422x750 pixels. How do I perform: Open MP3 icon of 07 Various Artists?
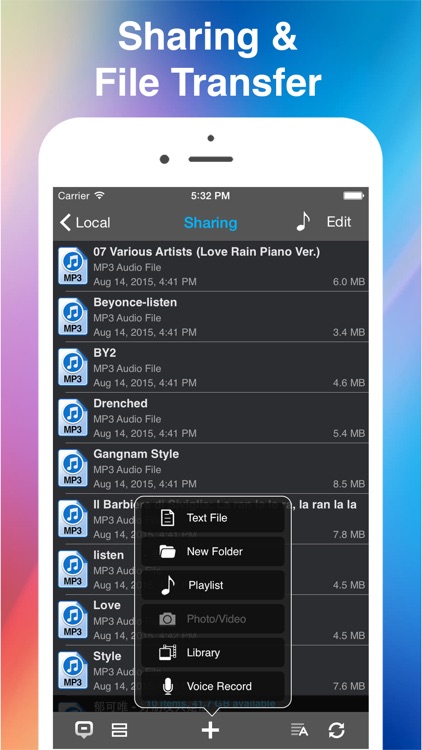(x=73, y=266)
